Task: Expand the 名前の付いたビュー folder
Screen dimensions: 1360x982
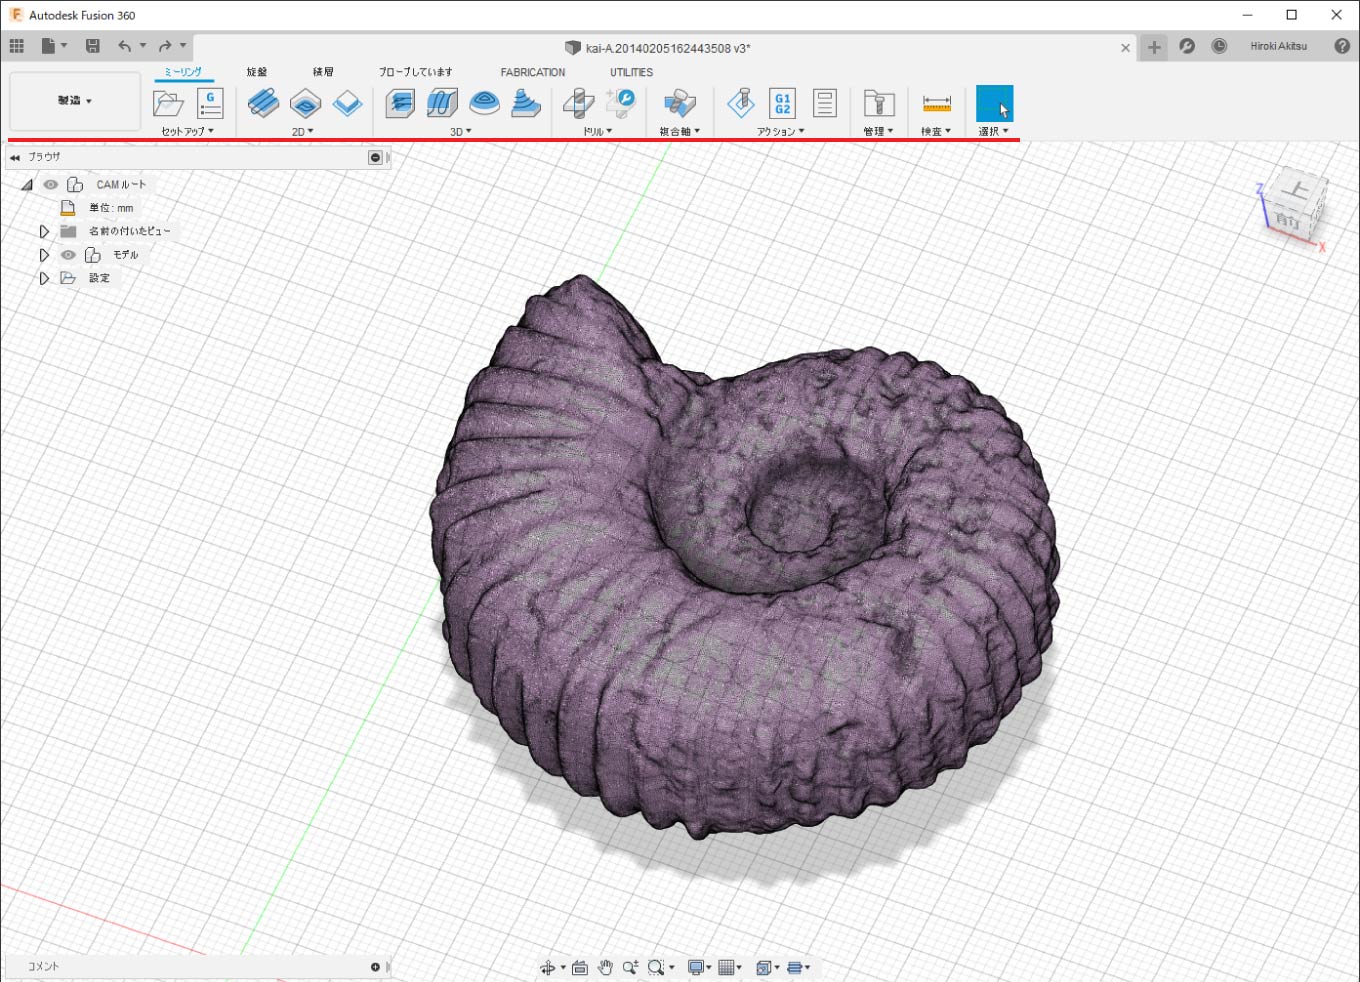Action: pyautogui.click(x=44, y=231)
